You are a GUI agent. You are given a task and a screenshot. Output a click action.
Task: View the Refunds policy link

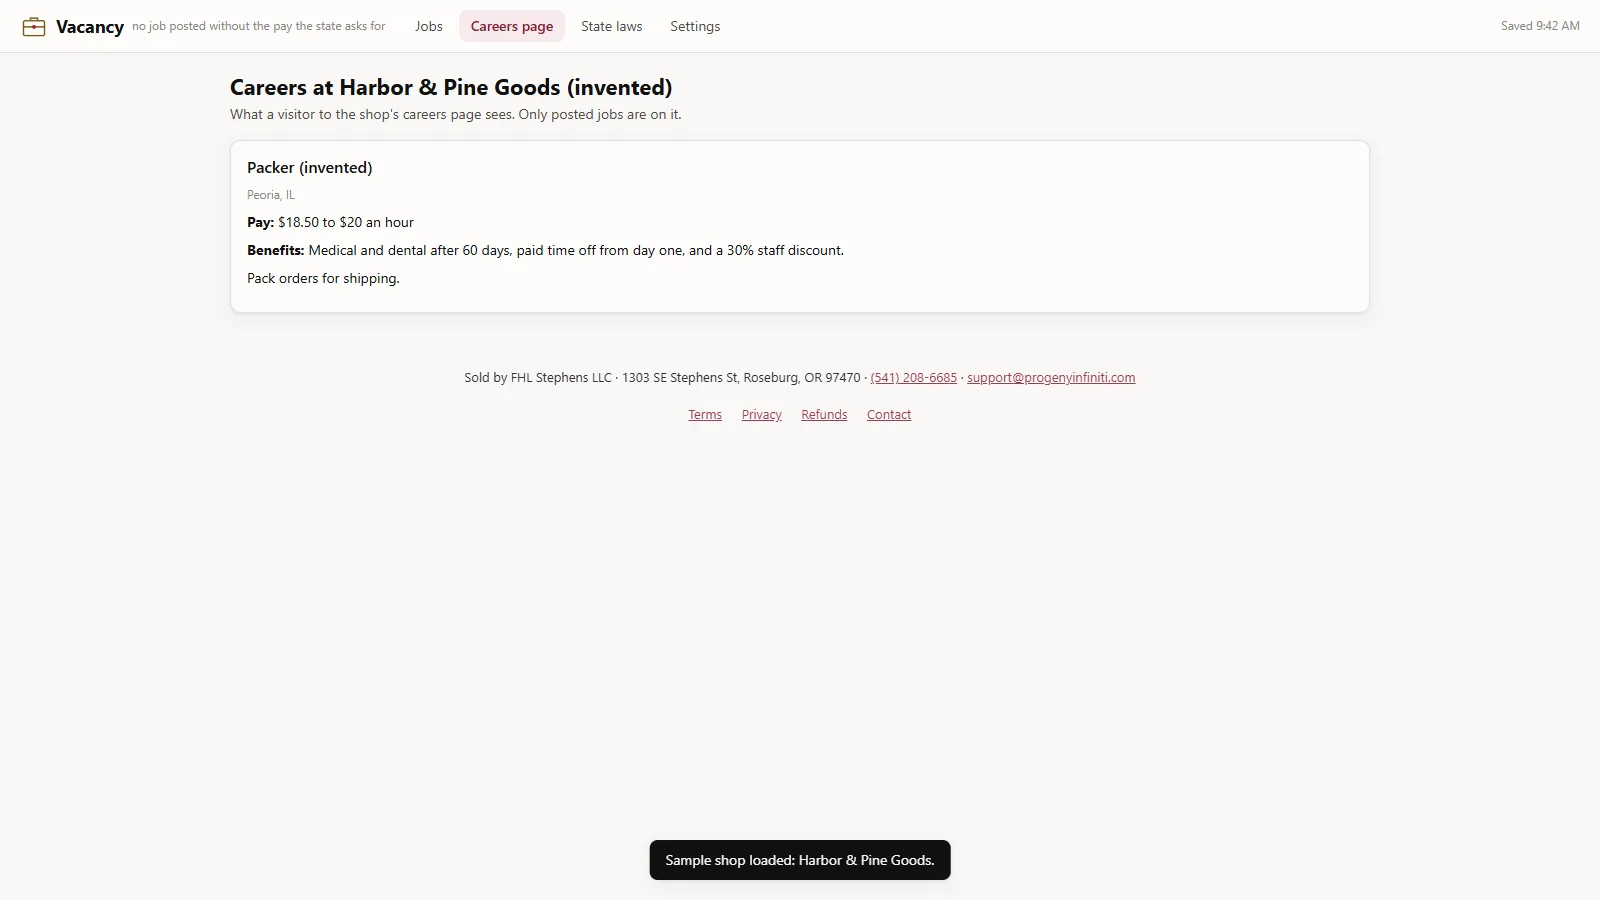tap(824, 415)
